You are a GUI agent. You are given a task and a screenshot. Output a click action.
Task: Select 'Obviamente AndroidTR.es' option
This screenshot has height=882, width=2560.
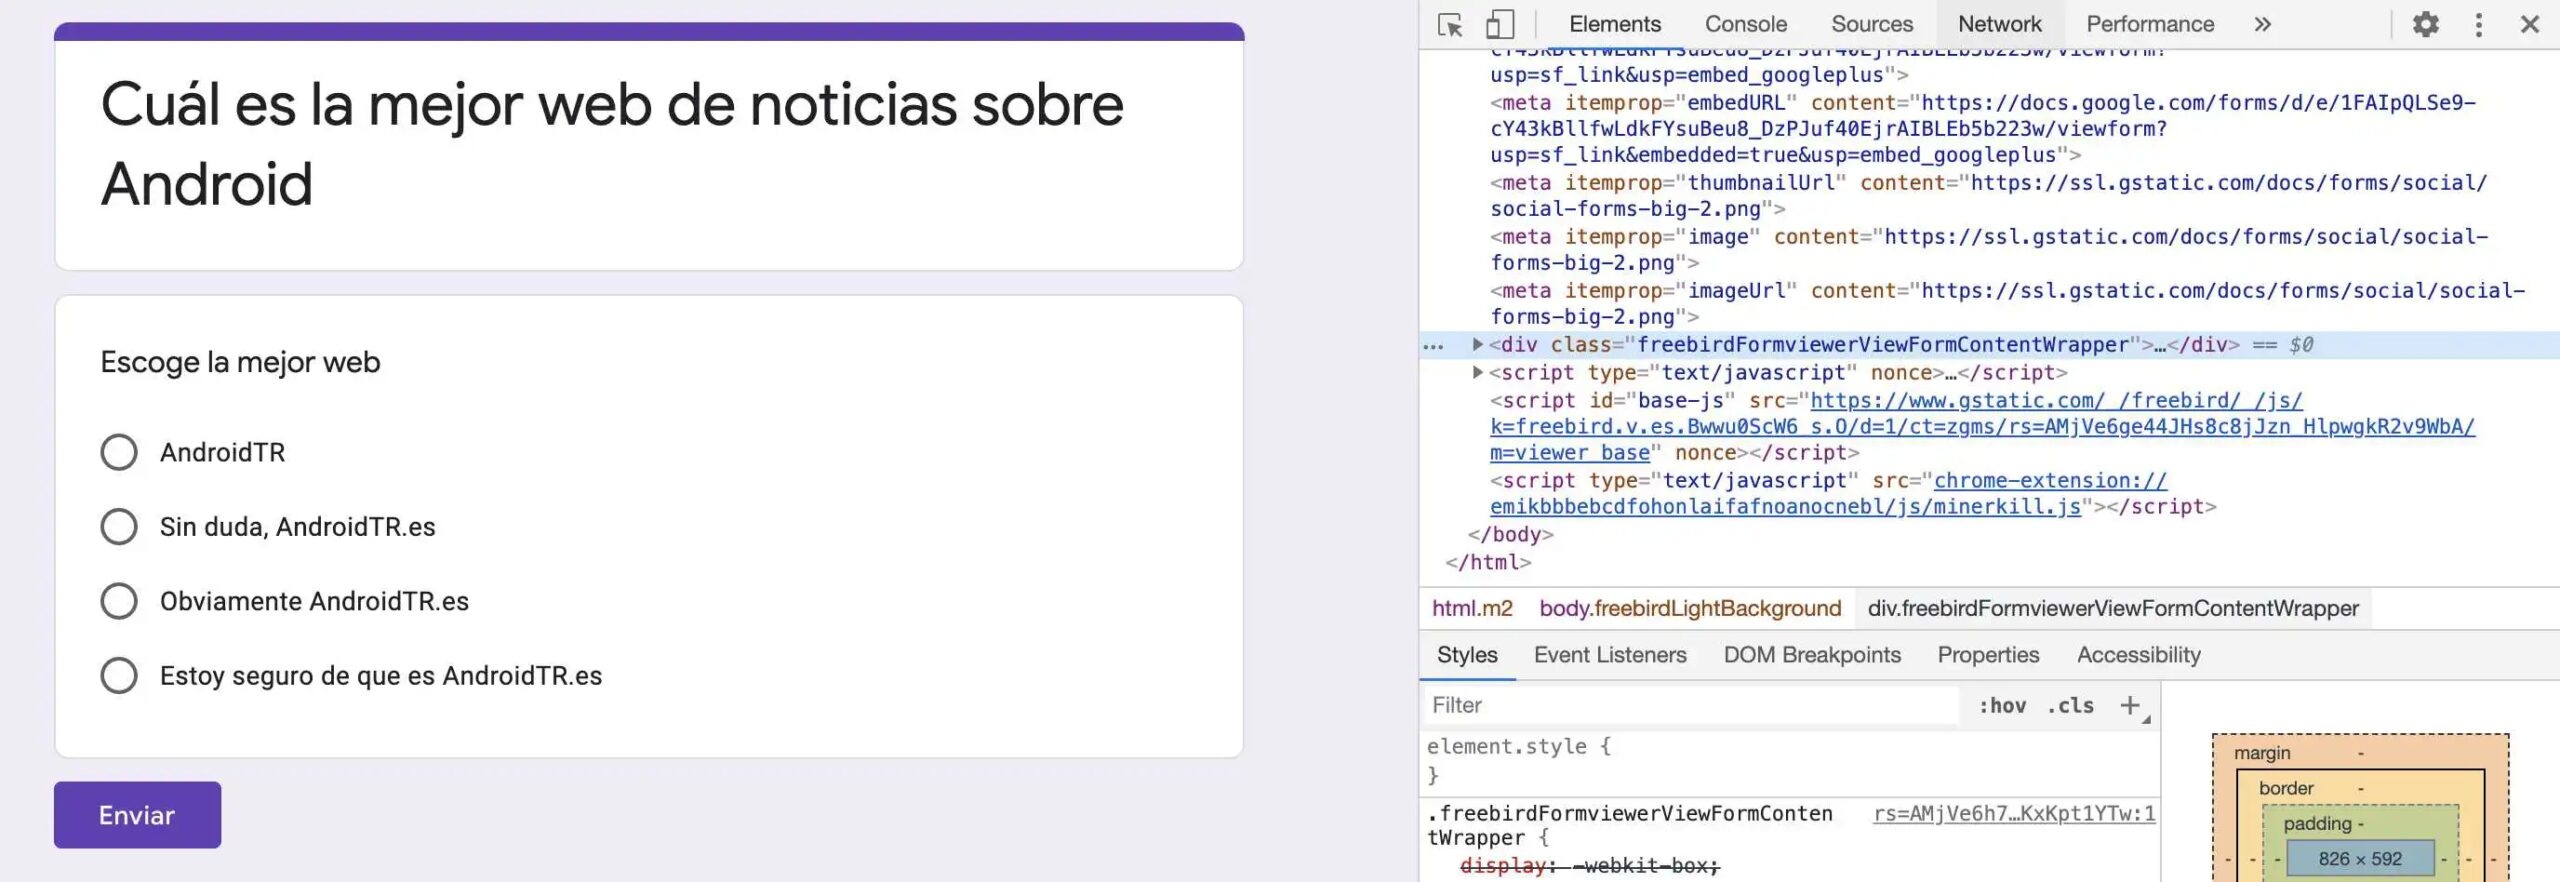pos(119,601)
